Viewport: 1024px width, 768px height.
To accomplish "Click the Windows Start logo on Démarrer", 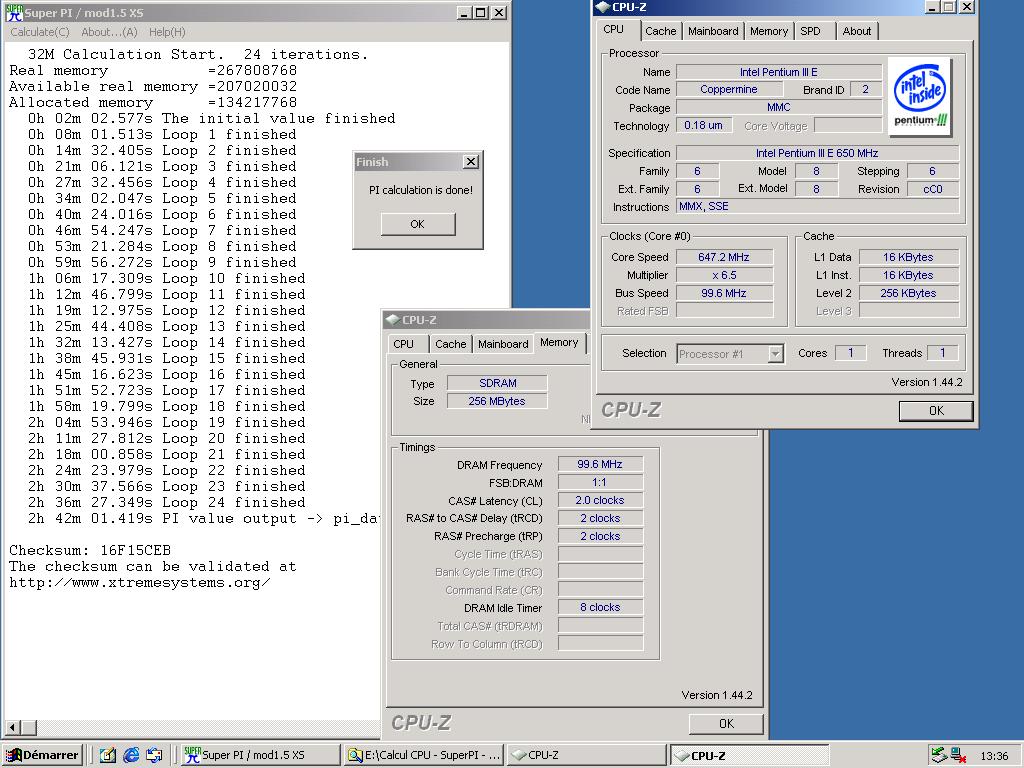I will (14, 755).
